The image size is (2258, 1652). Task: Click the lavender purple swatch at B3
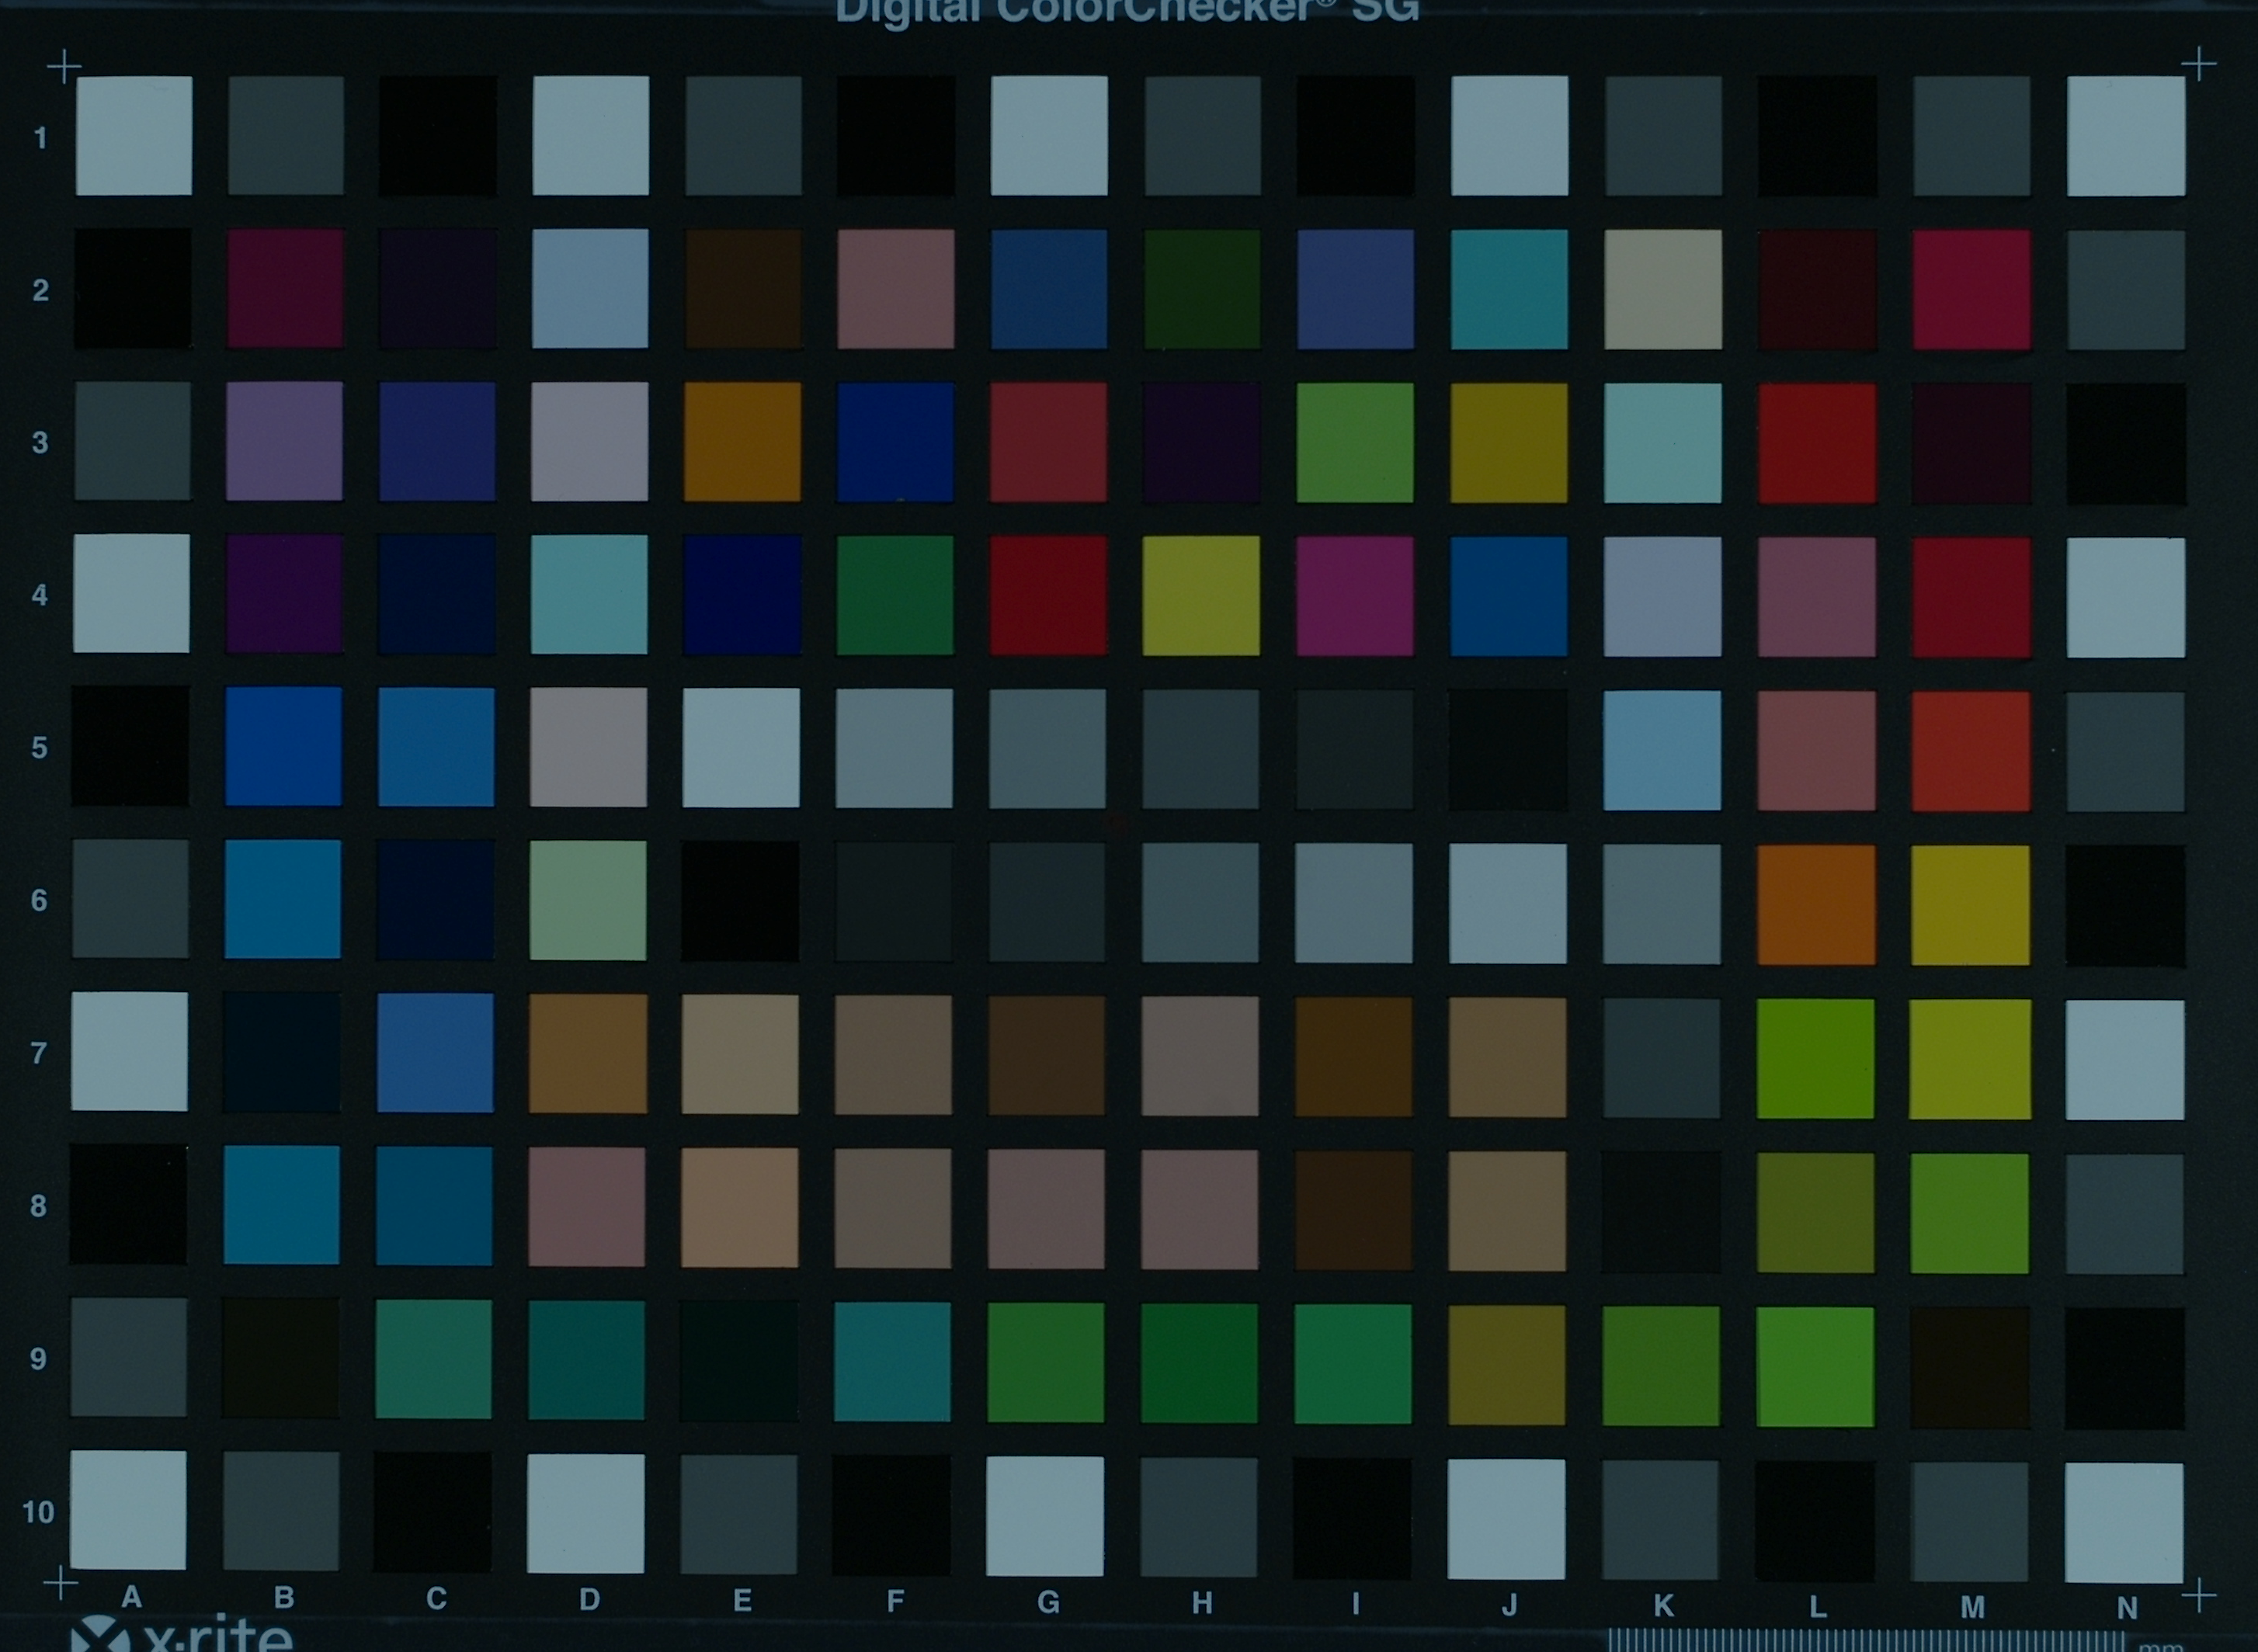284,441
